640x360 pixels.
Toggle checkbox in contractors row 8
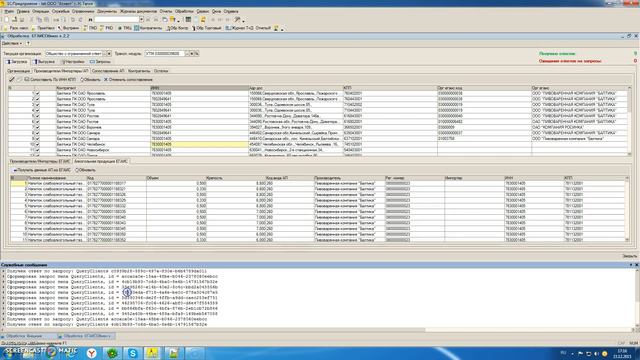click(x=37, y=133)
